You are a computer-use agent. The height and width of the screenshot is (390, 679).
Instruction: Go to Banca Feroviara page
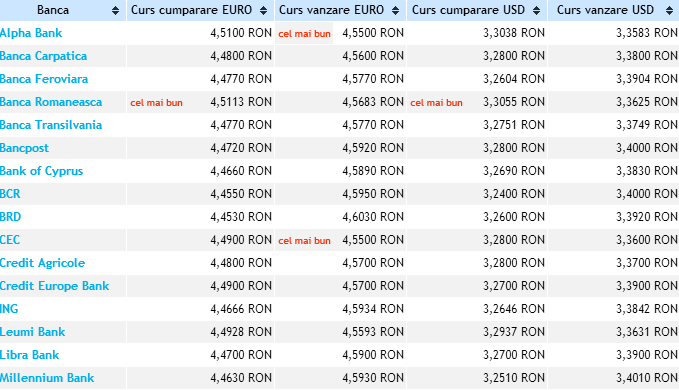click(x=44, y=79)
